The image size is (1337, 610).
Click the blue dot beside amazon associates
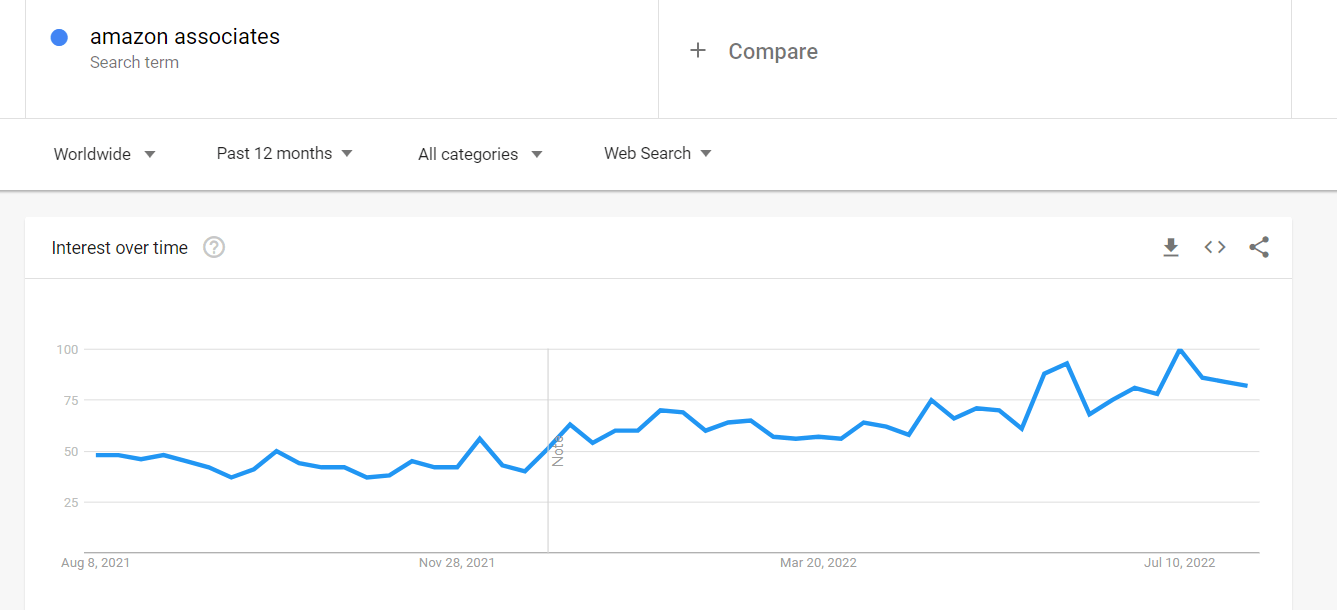[59, 37]
